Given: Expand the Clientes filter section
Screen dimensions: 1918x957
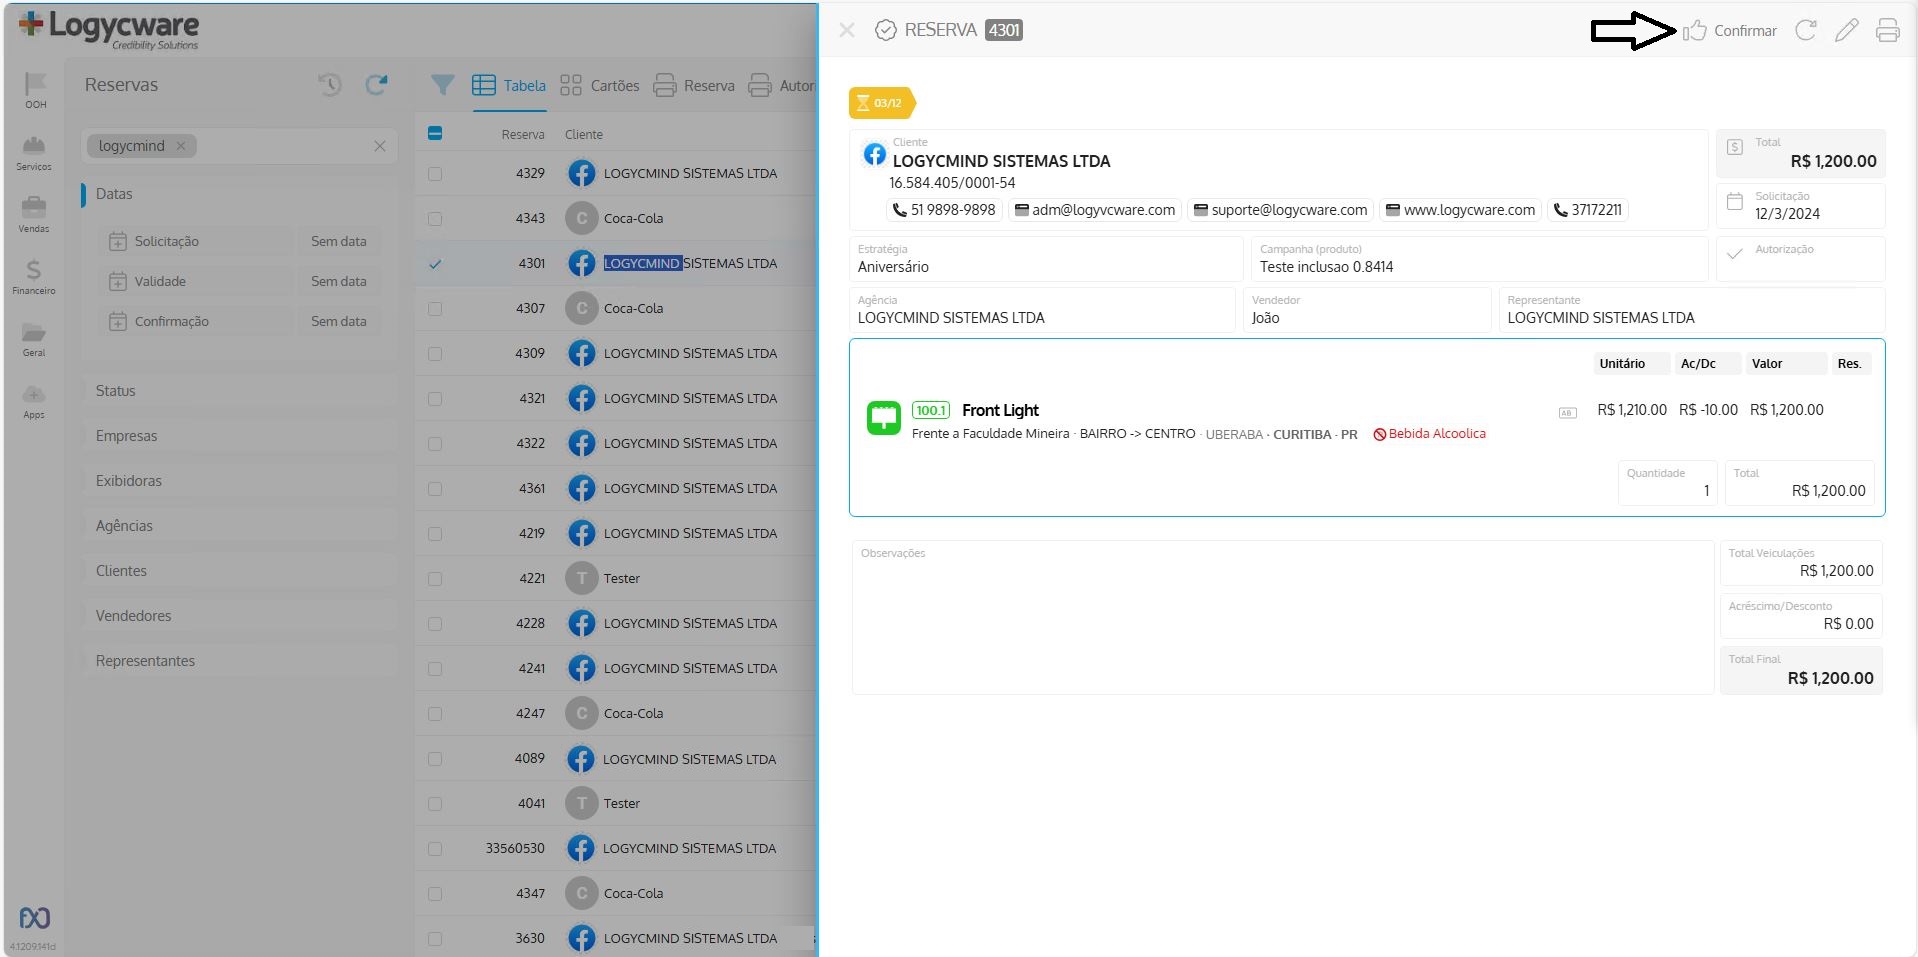Looking at the screenshot, I should pyautogui.click(x=240, y=571).
